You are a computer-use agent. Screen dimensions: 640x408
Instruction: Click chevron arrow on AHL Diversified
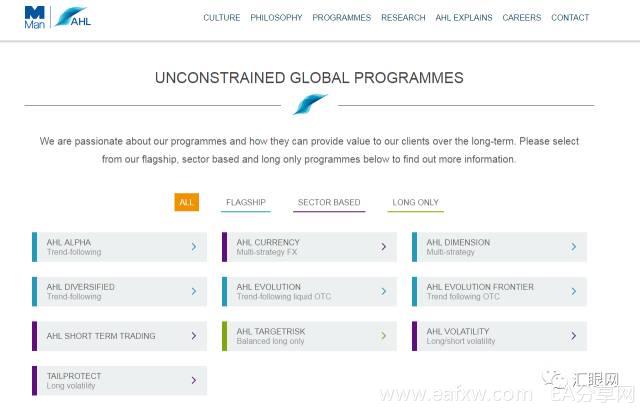[x=194, y=291]
